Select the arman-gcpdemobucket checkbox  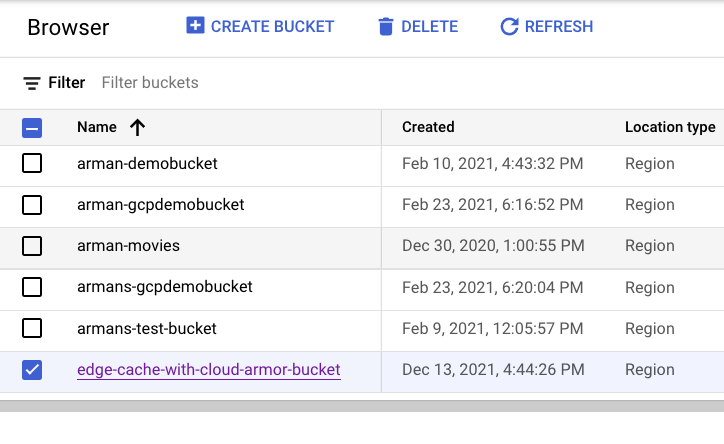(x=32, y=205)
